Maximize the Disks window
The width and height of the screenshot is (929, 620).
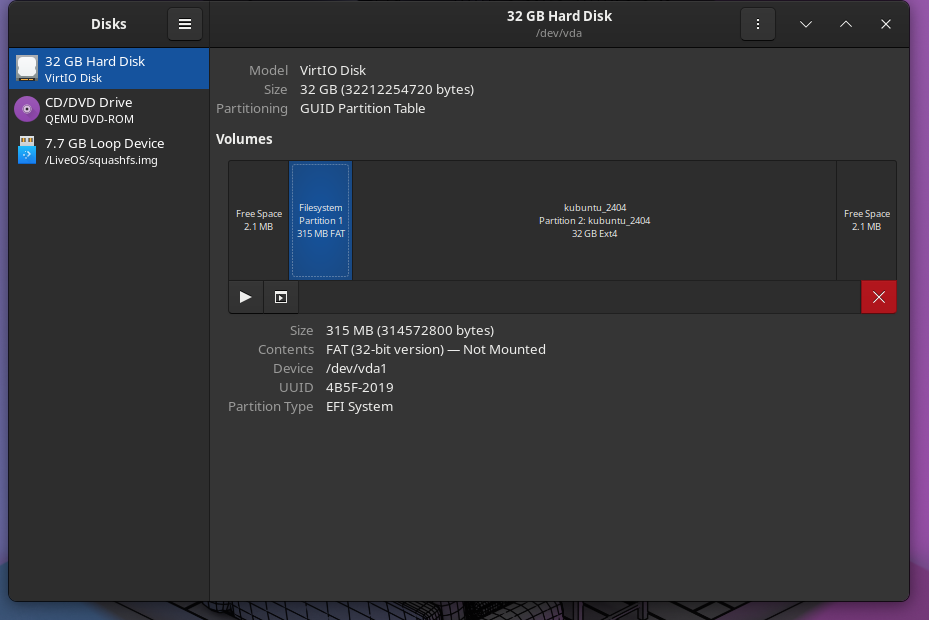846,24
